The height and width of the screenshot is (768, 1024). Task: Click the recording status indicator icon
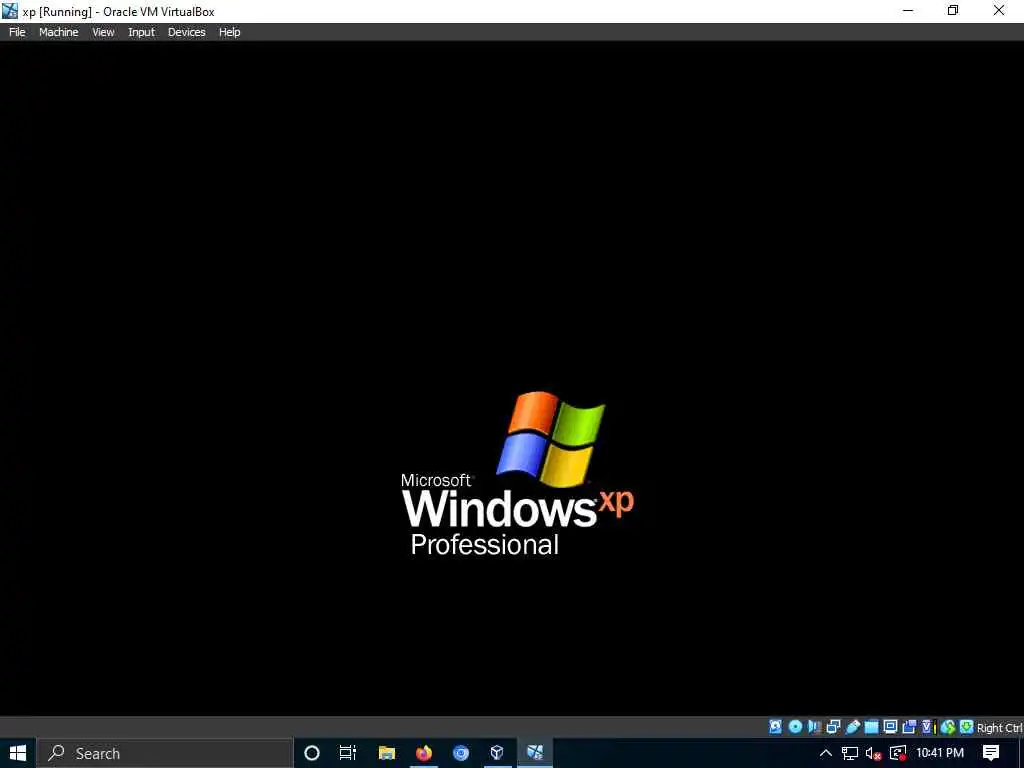coord(909,727)
